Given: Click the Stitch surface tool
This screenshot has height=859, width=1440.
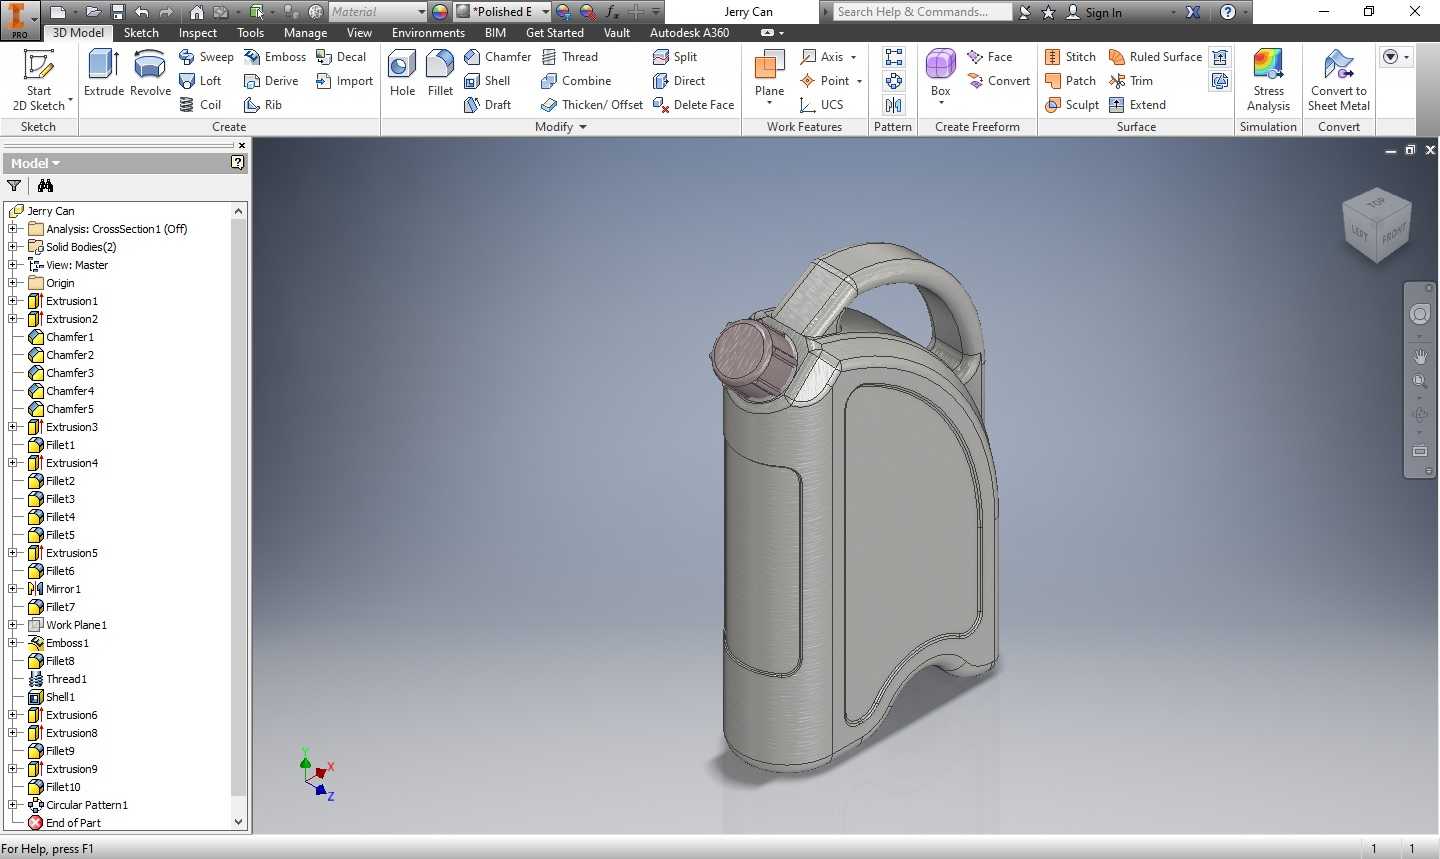Looking at the screenshot, I should click(1070, 57).
